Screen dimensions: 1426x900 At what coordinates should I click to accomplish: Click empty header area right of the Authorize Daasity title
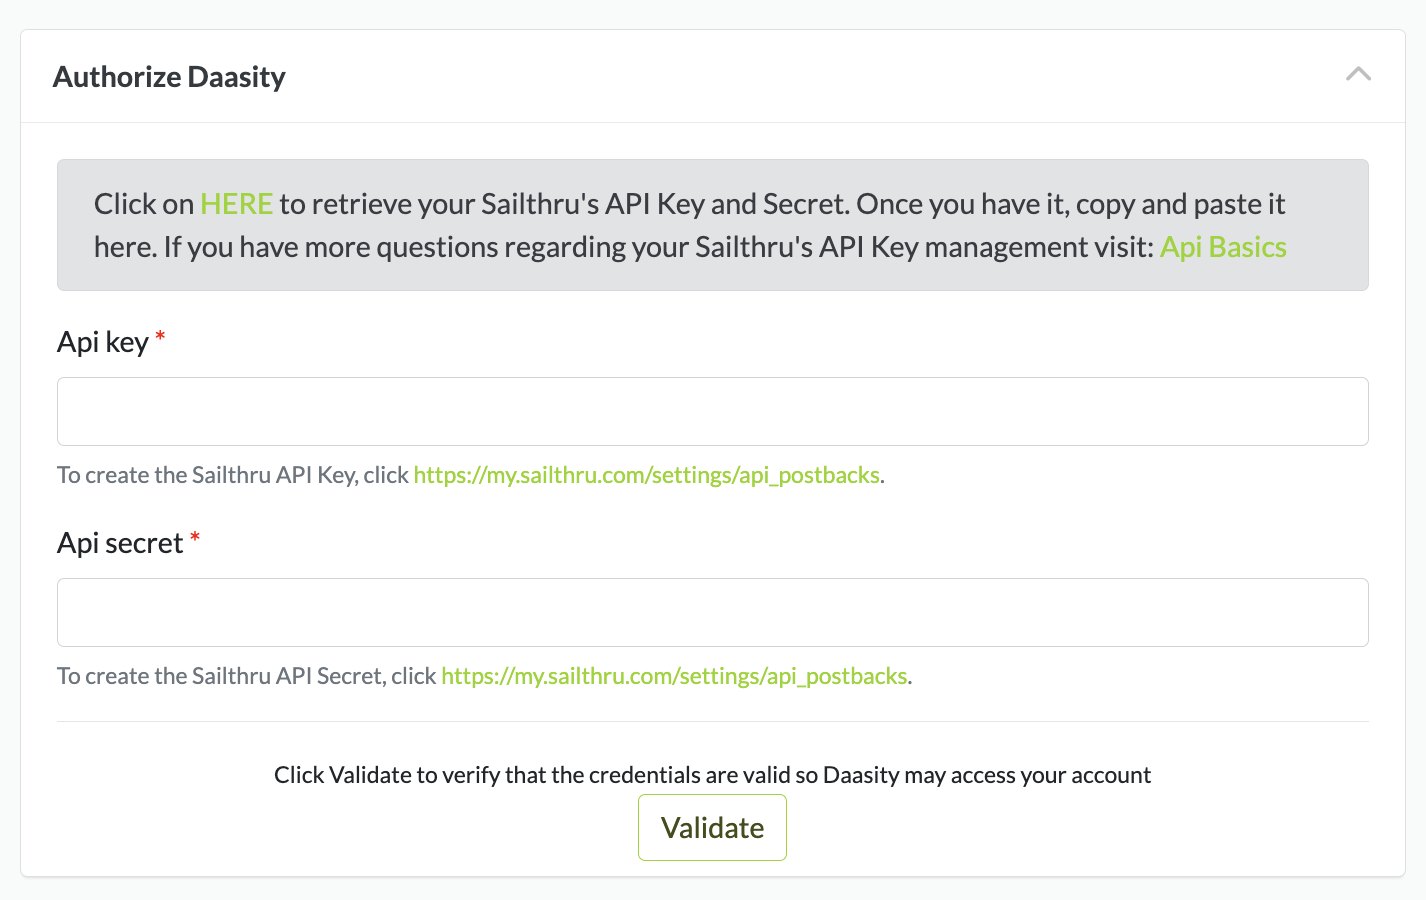click(x=800, y=77)
